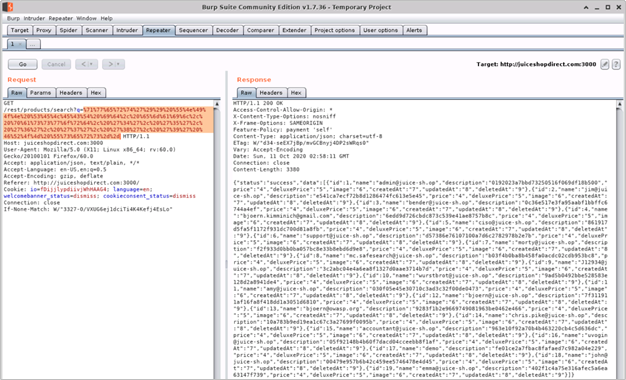626x380 pixels.
Task: Click the Content-Type response header line
Action: click(307, 136)
